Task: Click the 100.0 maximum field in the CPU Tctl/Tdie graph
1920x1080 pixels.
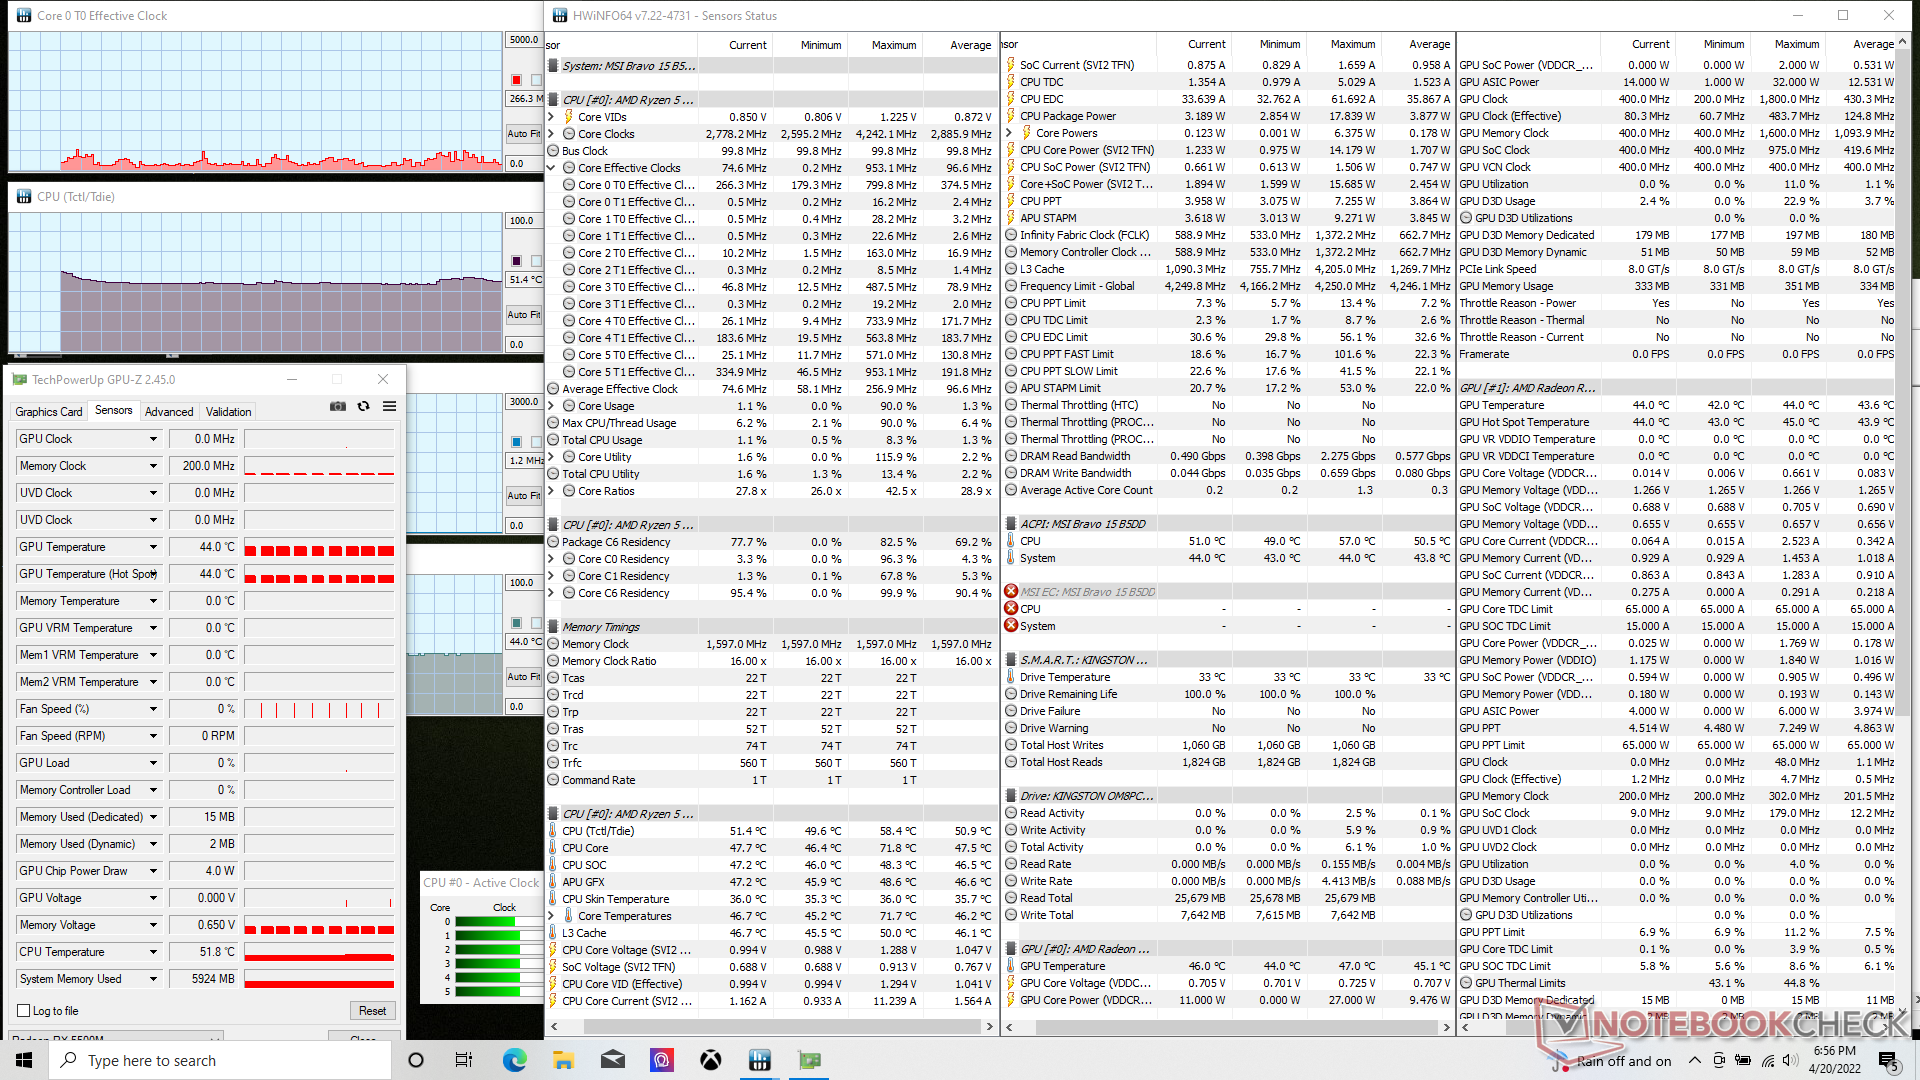Action: click(524, 221)
